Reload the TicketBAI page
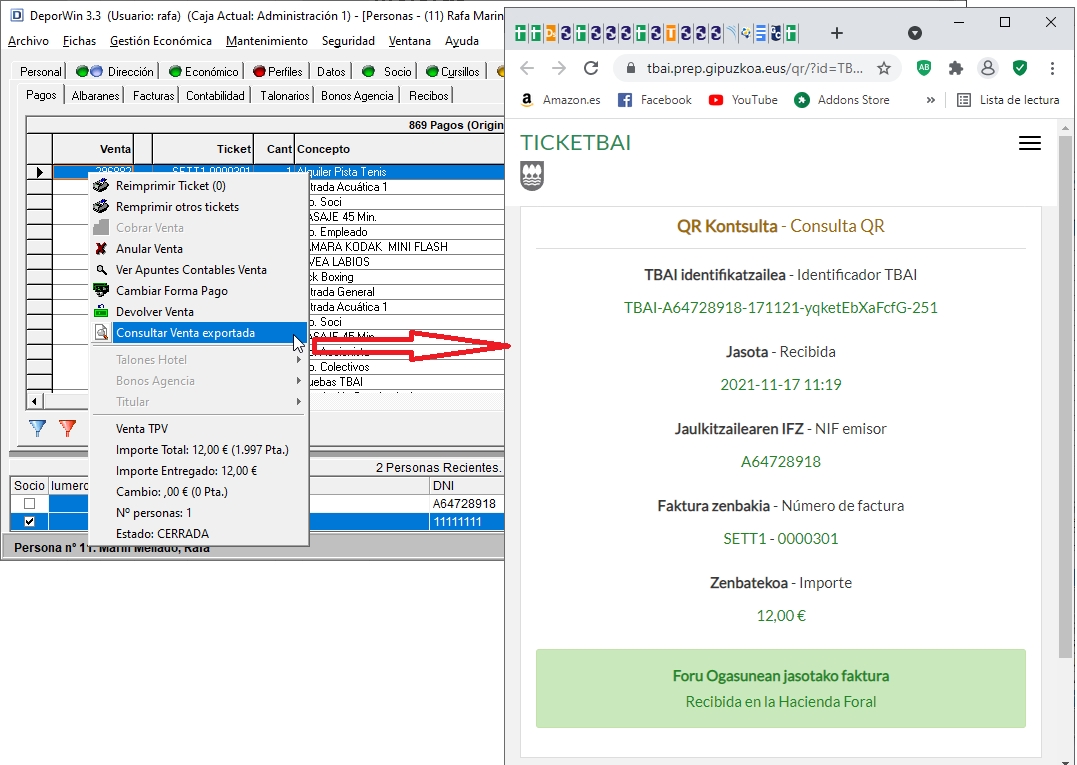1077x765 pixels. pos(591,68)
